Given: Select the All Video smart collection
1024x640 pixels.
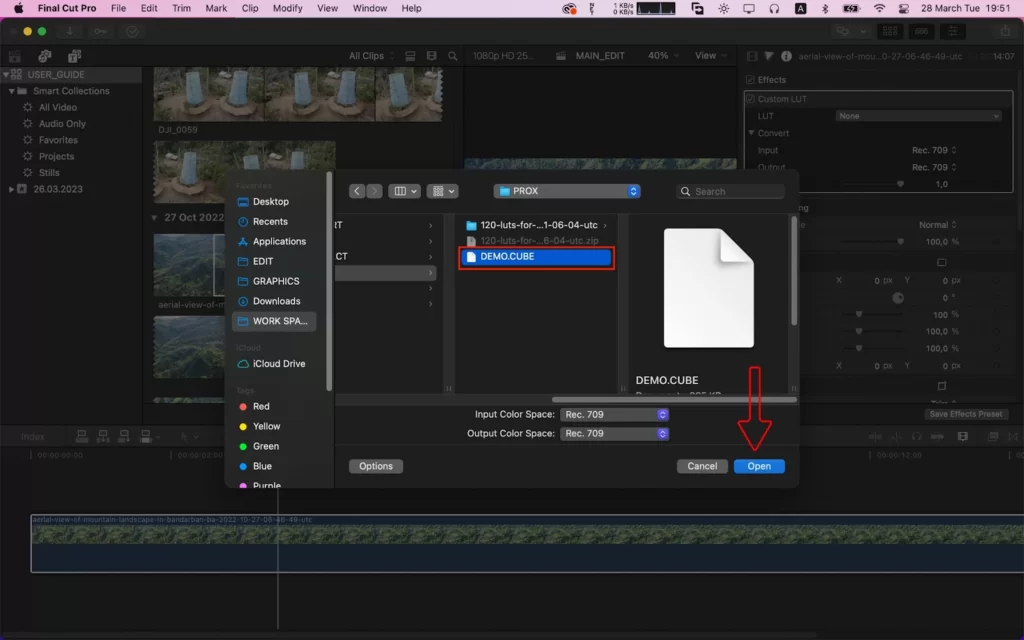Looking at the screenshot, I should point(57,107).
